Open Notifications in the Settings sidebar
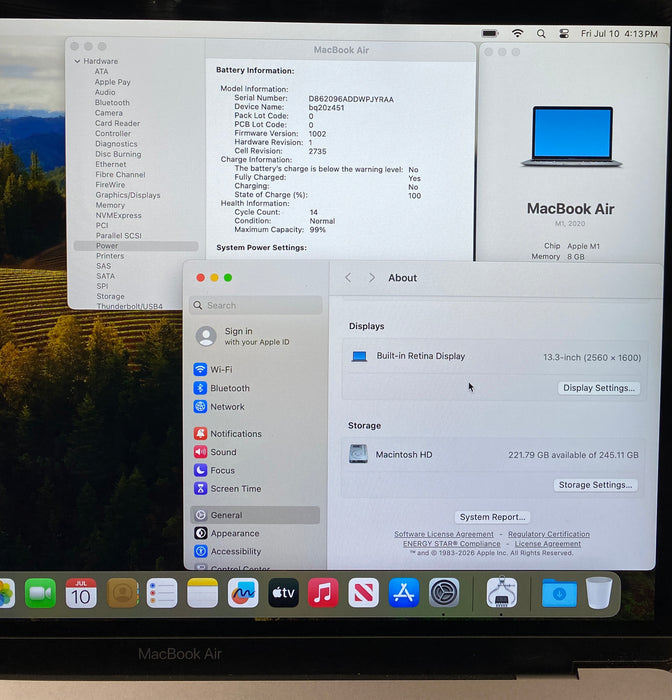This screenshot has height=700, width=672. point(255,433)
